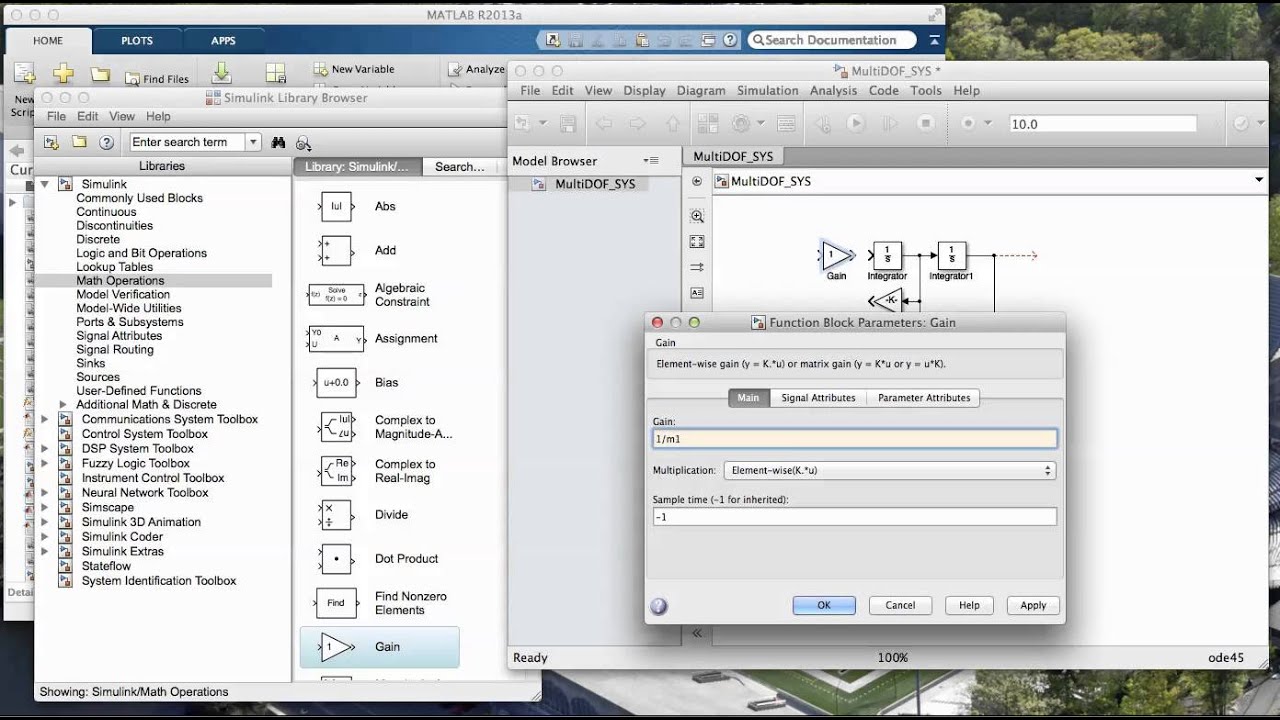Expand the Control System Toolbox node
This screenshot has width=1280, height=720.
pyautogui.click(x=44, y=434)
